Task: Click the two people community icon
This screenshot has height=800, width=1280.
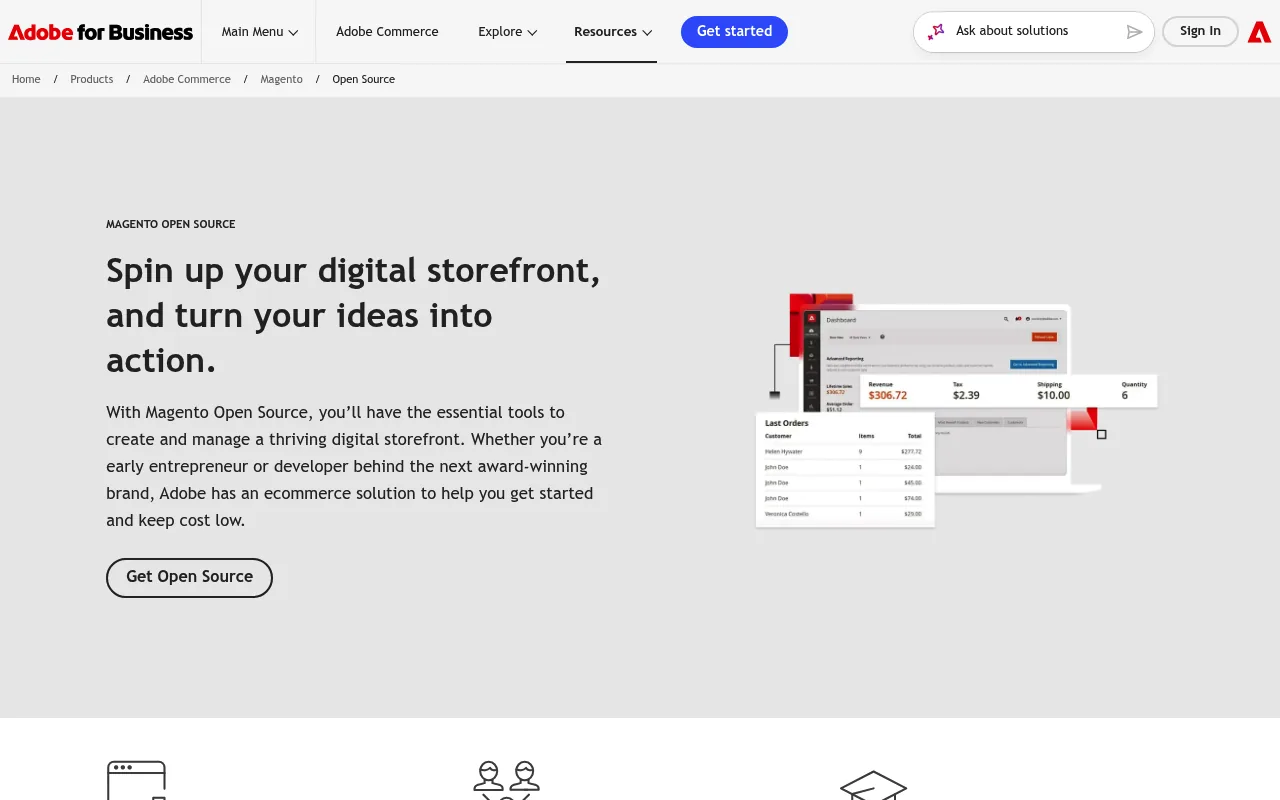Action: point(506,781)
